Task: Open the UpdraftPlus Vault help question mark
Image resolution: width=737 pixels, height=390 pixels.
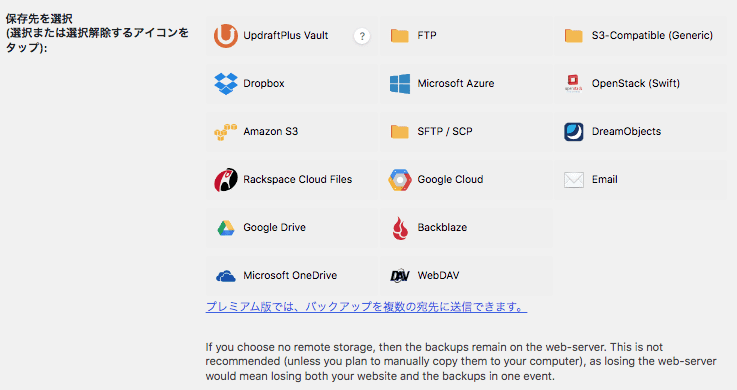Action: [362, 36]
